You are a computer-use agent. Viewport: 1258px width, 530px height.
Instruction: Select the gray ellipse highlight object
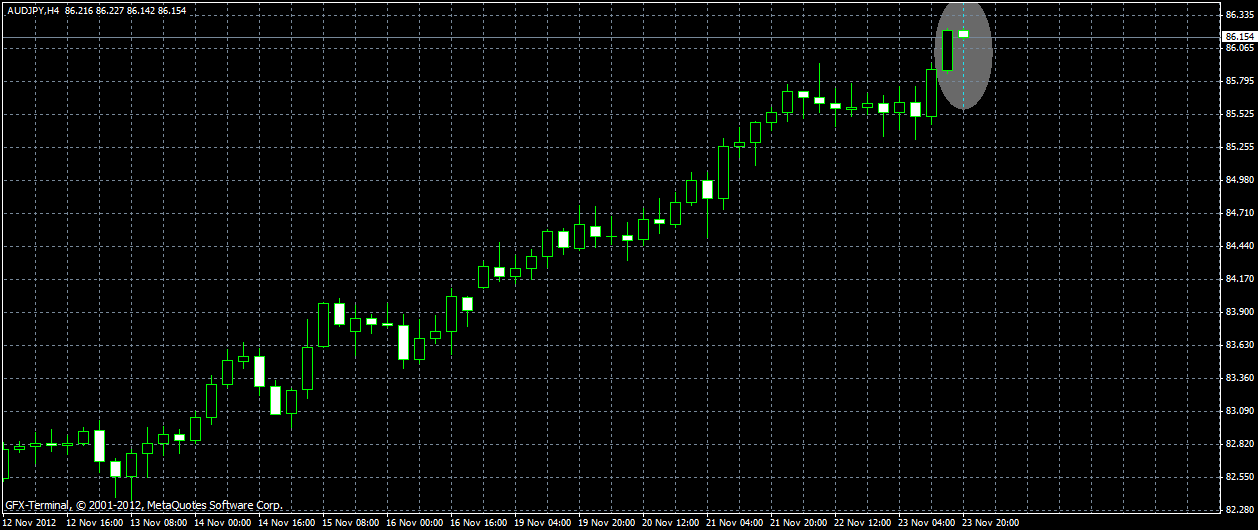964,54
